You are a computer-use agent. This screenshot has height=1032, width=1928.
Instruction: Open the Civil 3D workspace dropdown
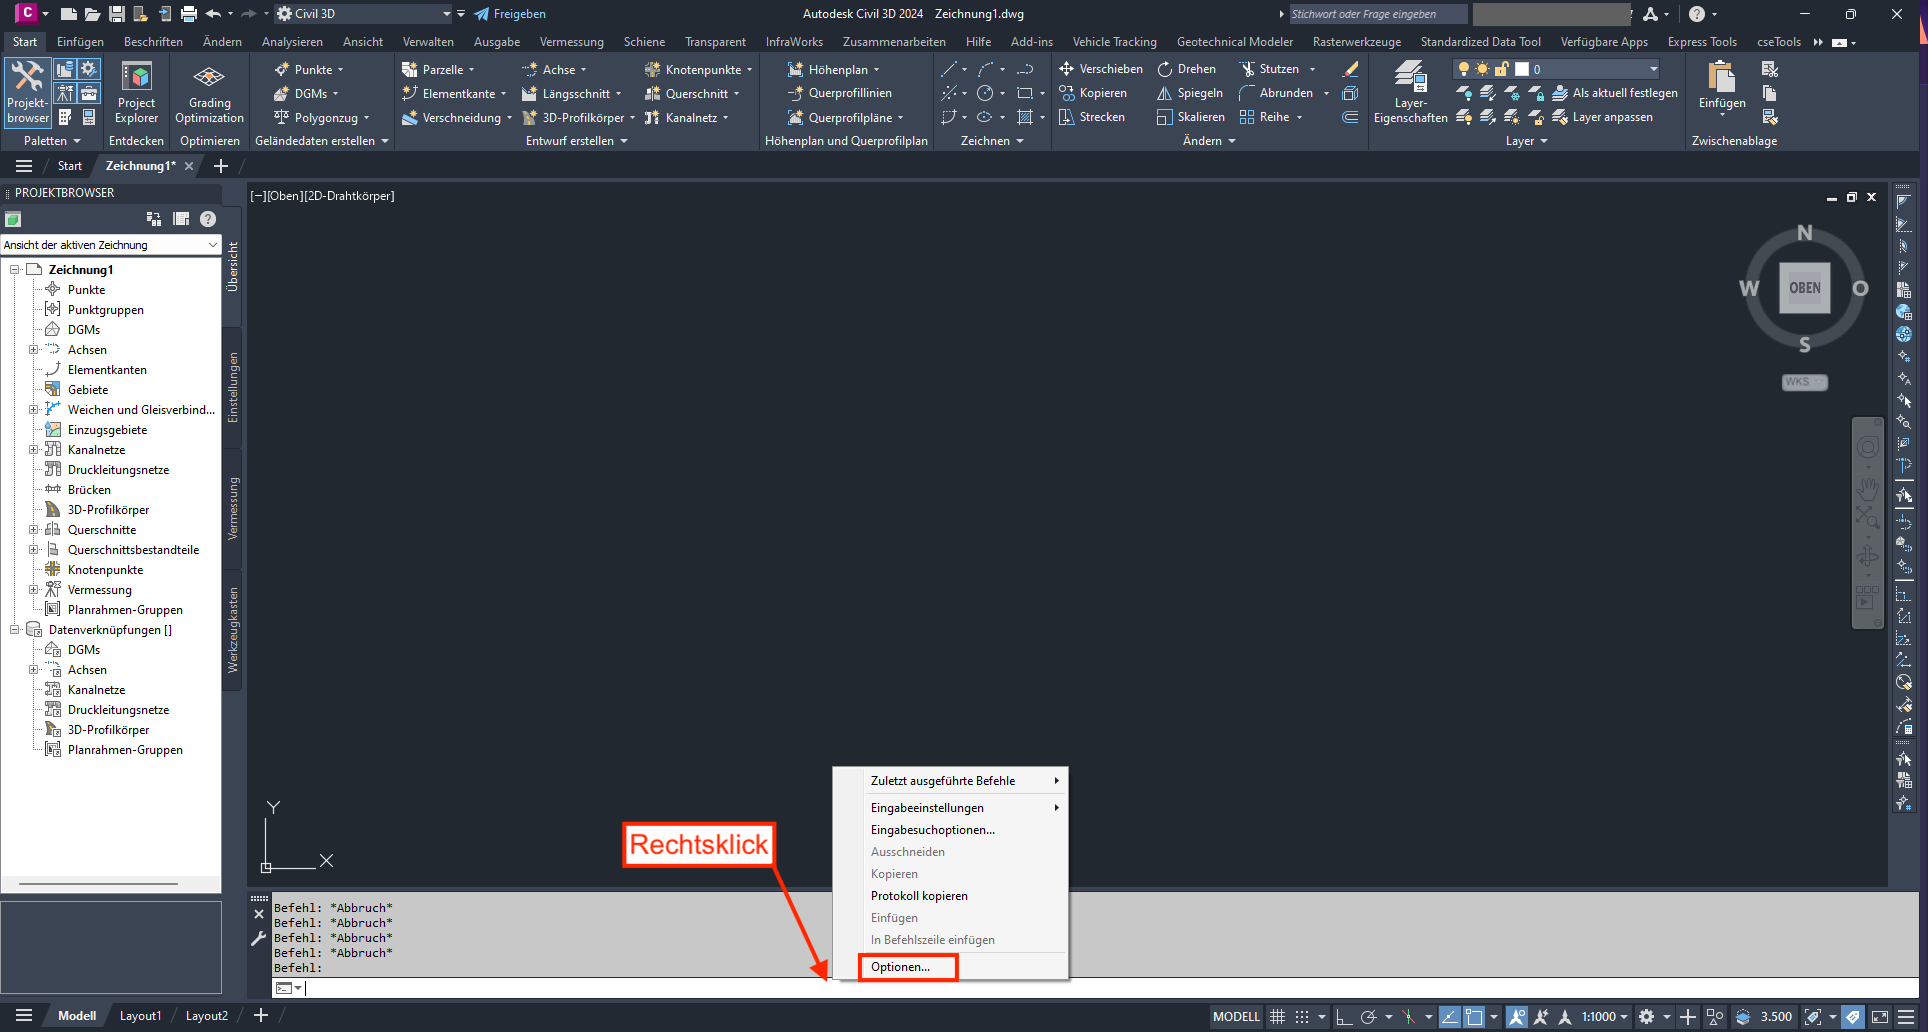[364, 14]
